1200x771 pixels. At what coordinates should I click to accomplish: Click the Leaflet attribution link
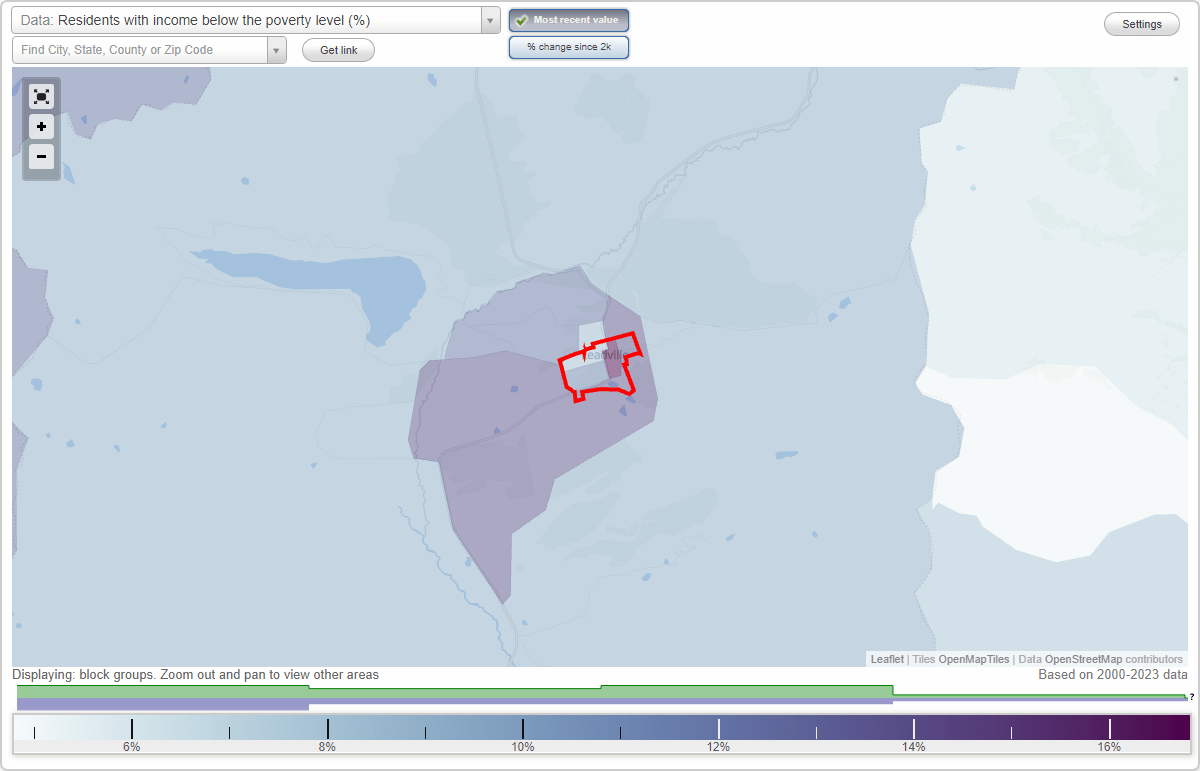[x=886, y=659]
